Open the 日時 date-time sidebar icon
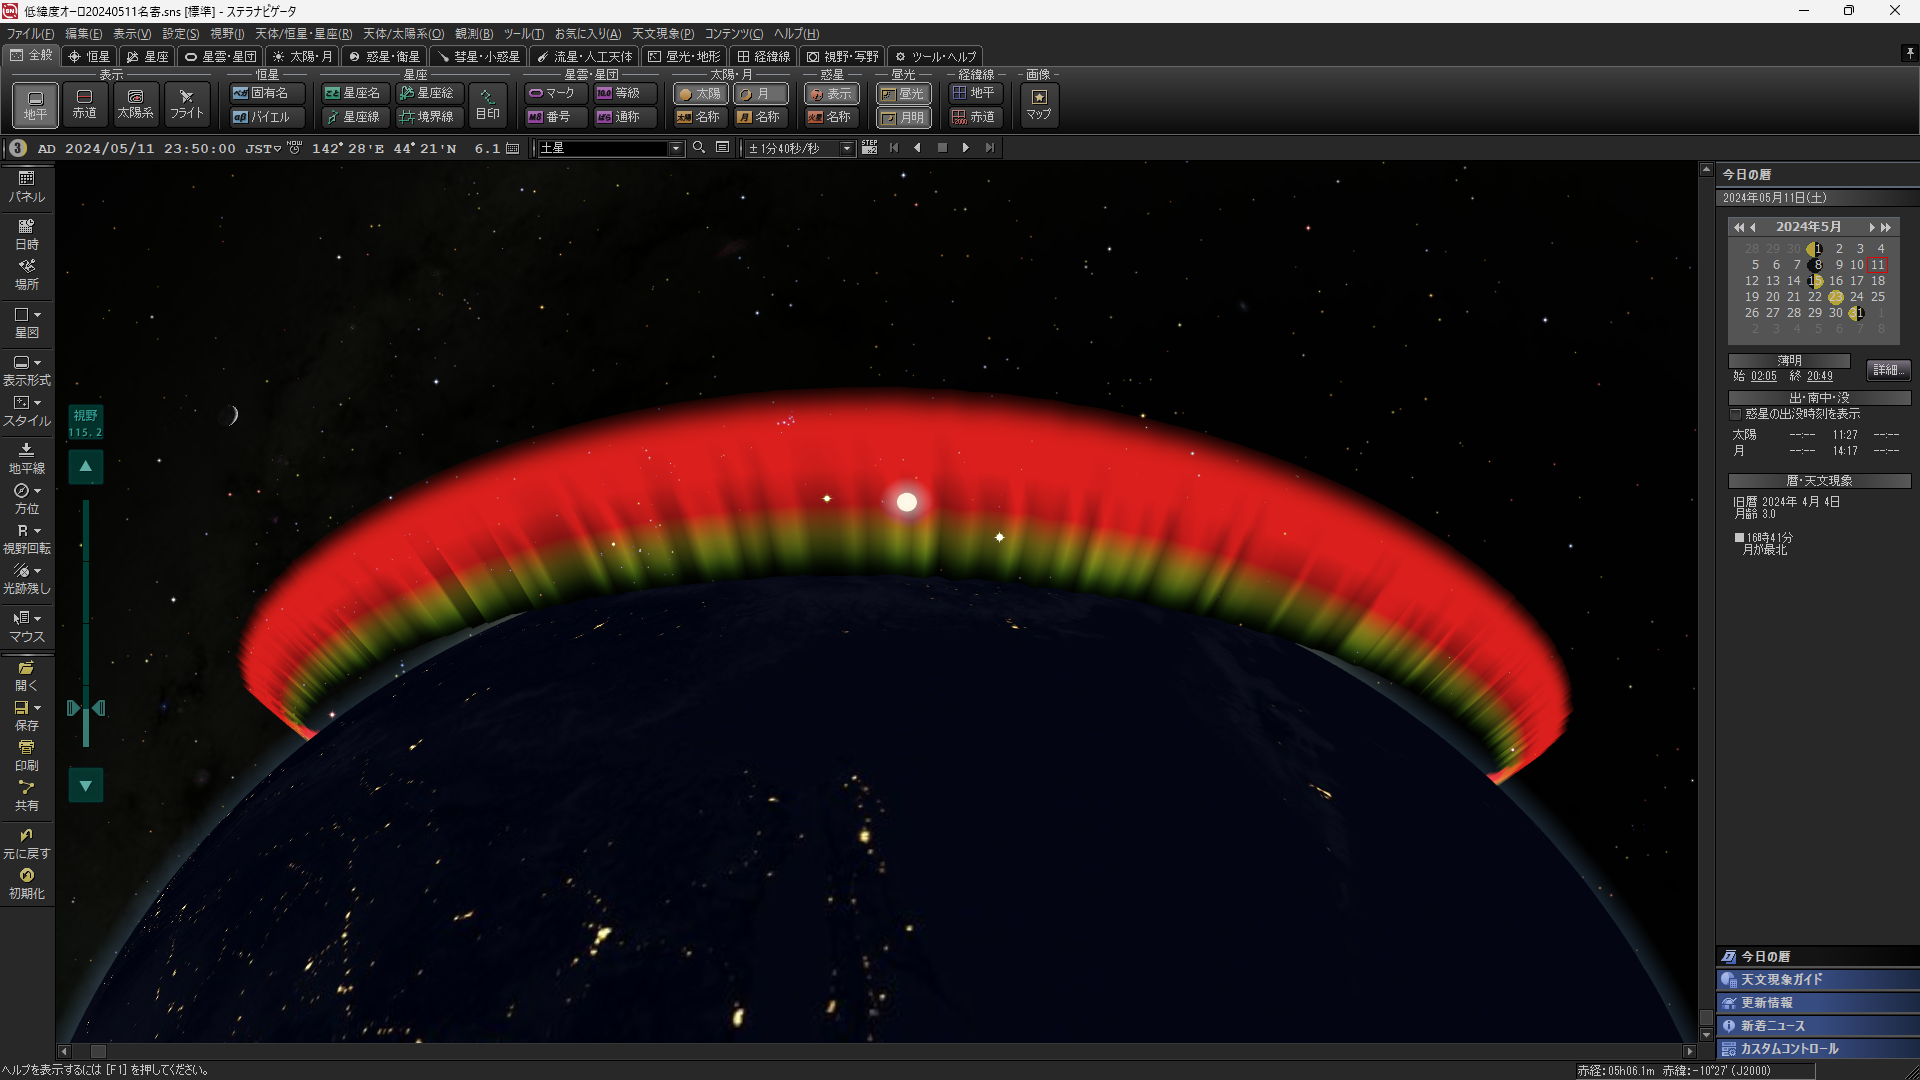 click(27, 234)
